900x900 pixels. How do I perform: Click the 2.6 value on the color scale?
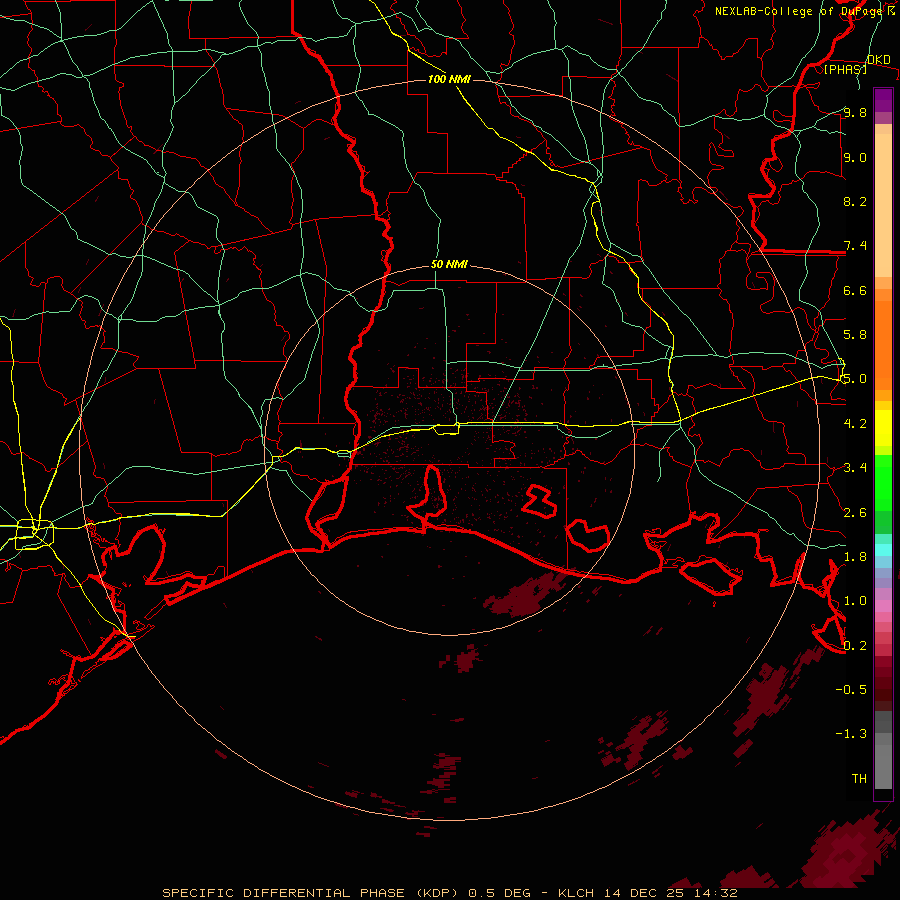pos(855,512)
